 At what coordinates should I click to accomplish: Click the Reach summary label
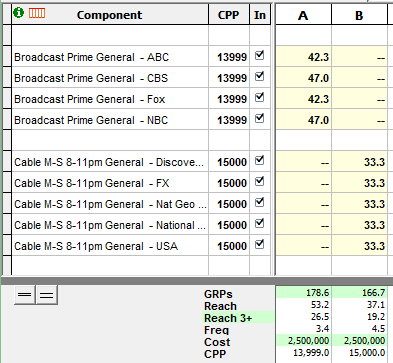220,306
